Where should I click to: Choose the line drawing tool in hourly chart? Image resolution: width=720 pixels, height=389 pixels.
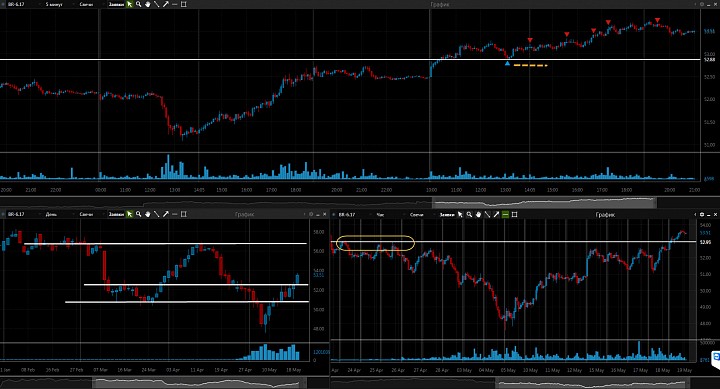pyautogui.click(x=487, y=214)
